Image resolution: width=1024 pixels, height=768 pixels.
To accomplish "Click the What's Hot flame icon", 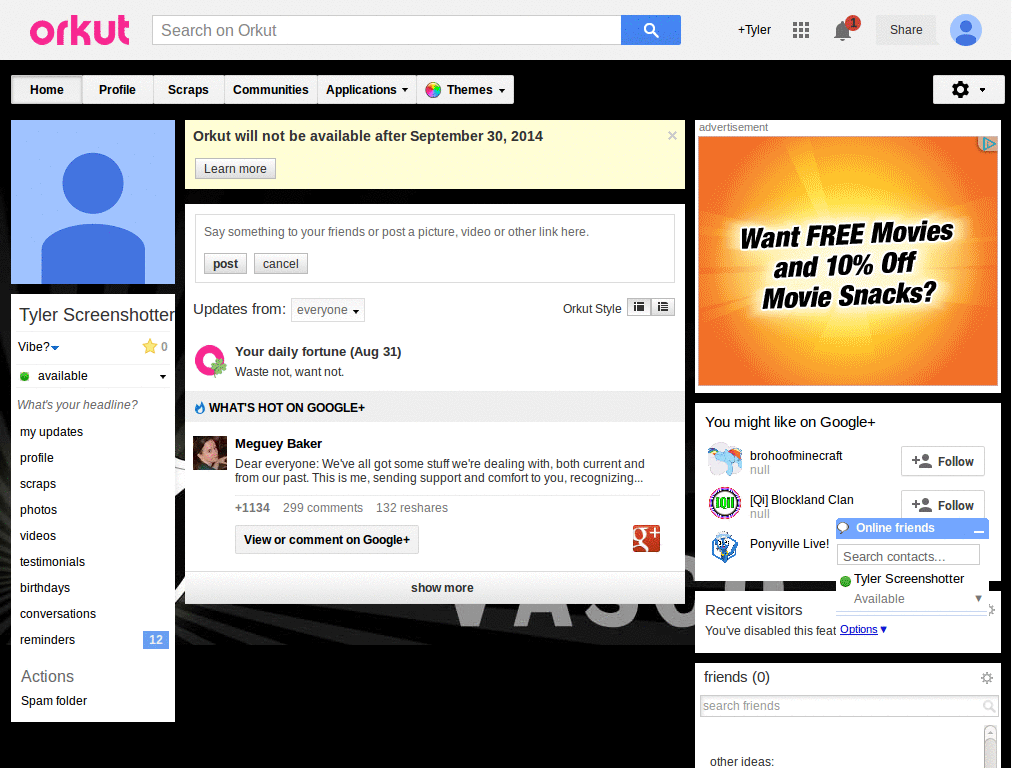I will click(200, 408).
